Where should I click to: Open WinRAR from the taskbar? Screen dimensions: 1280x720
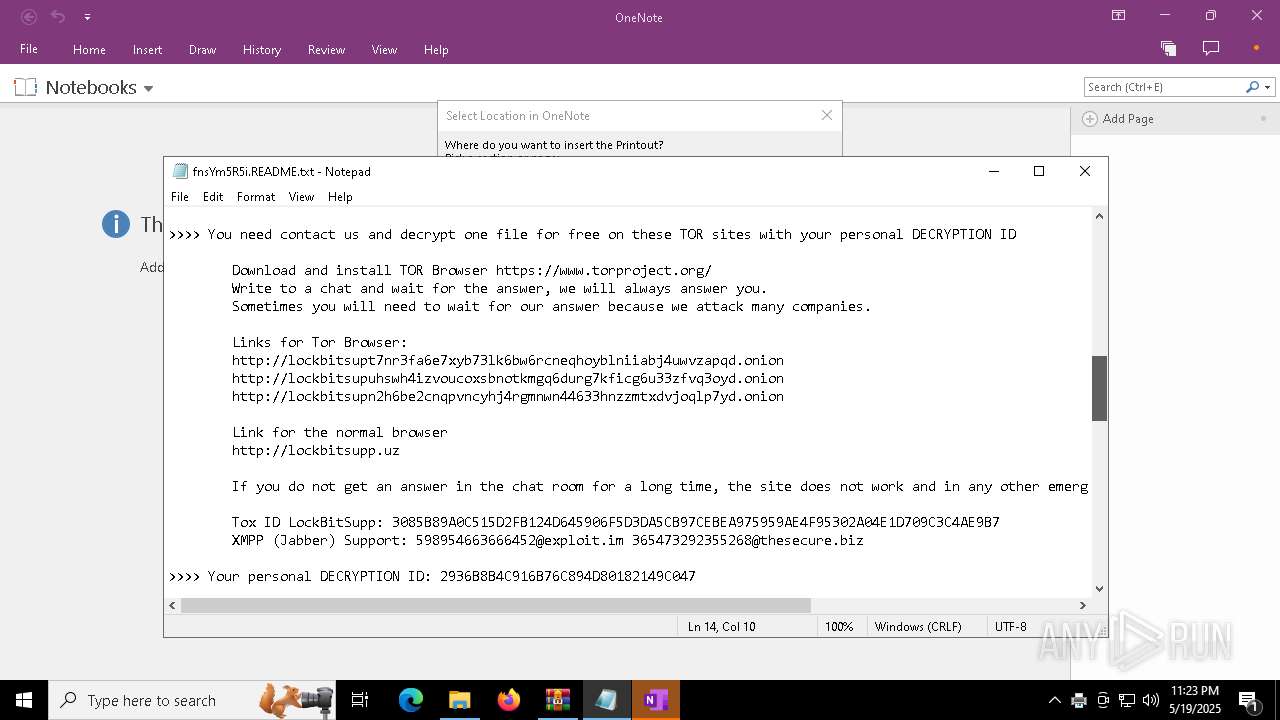[x=557, y=700]
